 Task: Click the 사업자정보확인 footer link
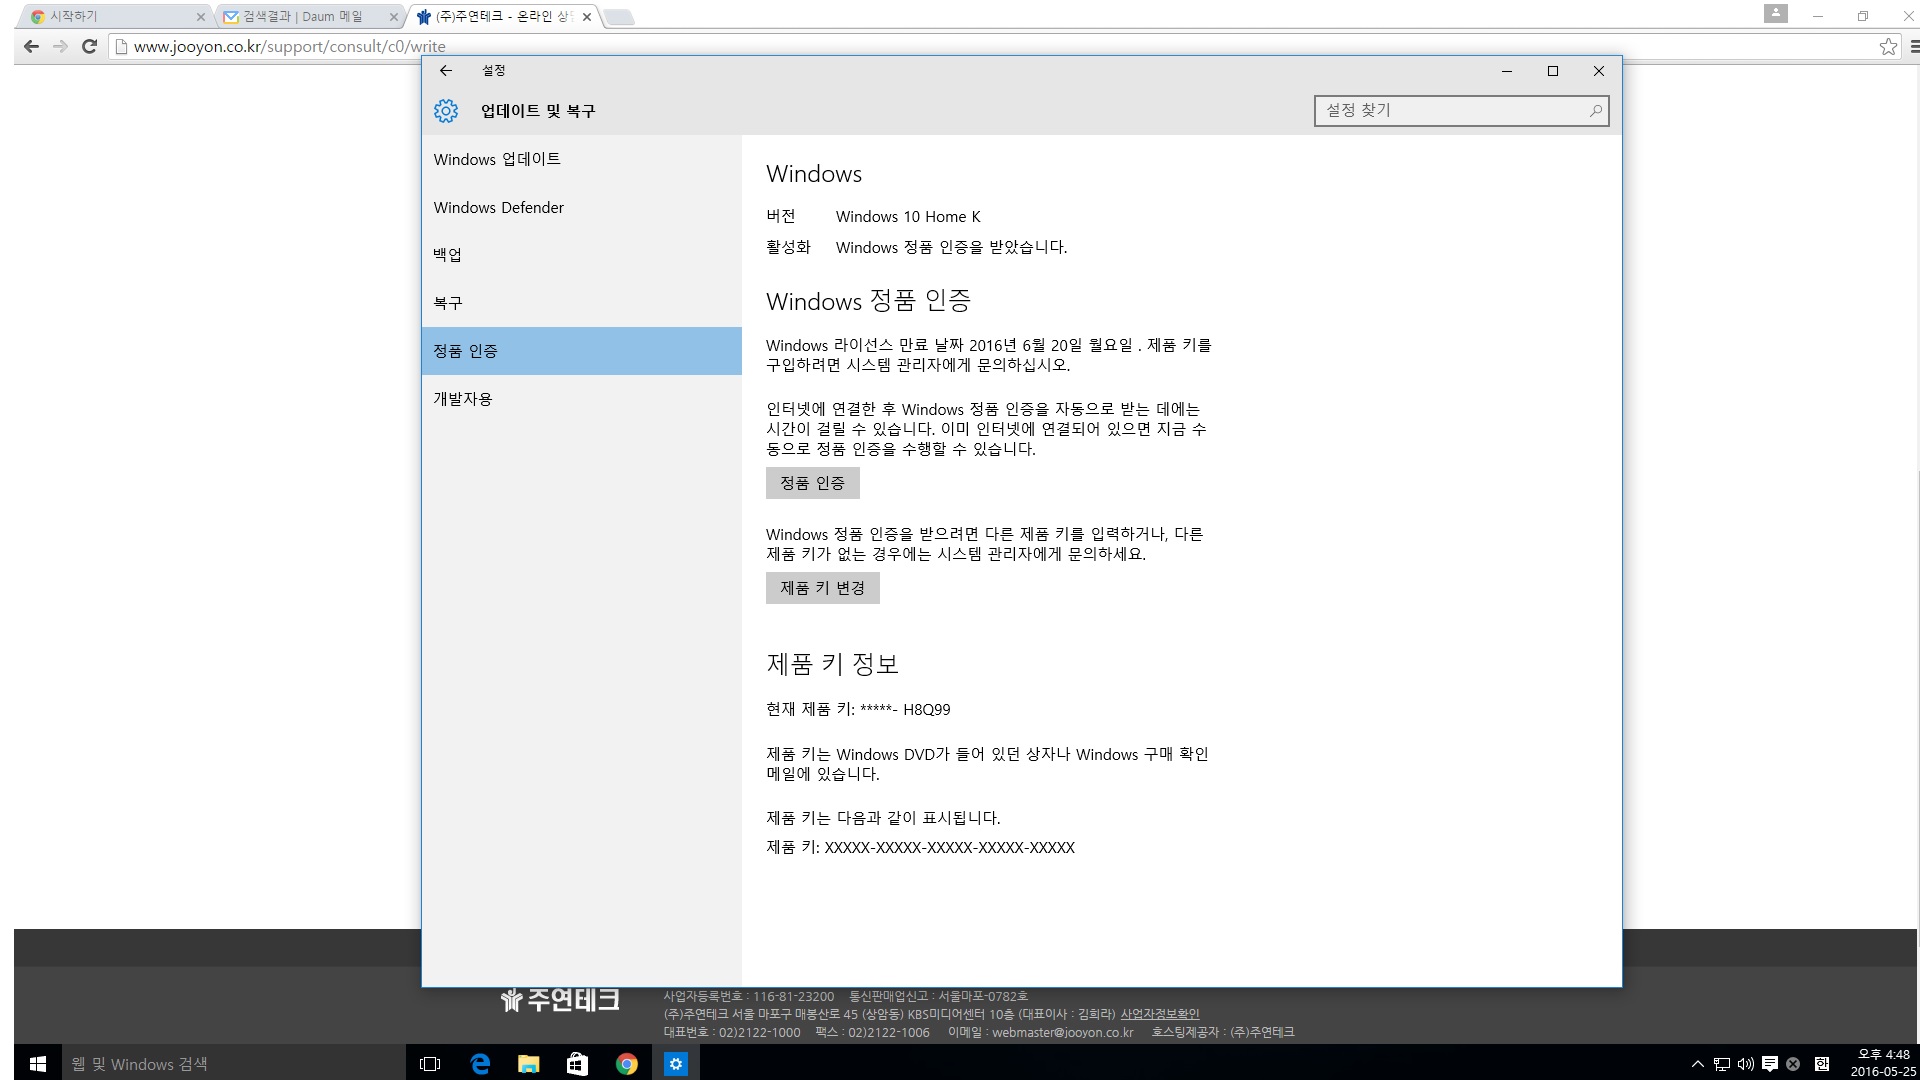[x=1160, y=1014]
